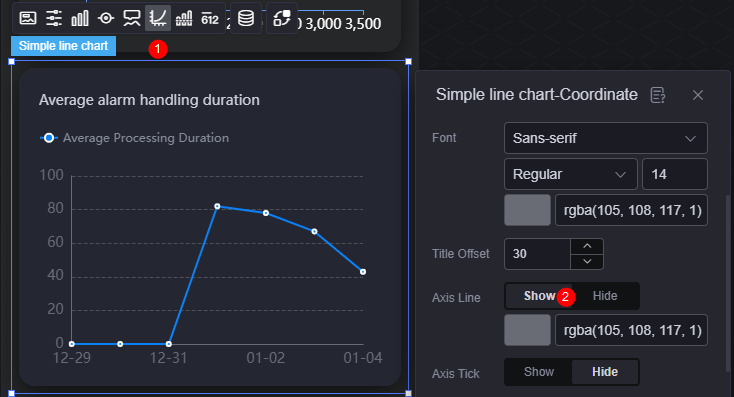This screenshot has width=734, height=397.
Task: Increase Title Offset with up arrow
Action: click(x=587, y=246)
